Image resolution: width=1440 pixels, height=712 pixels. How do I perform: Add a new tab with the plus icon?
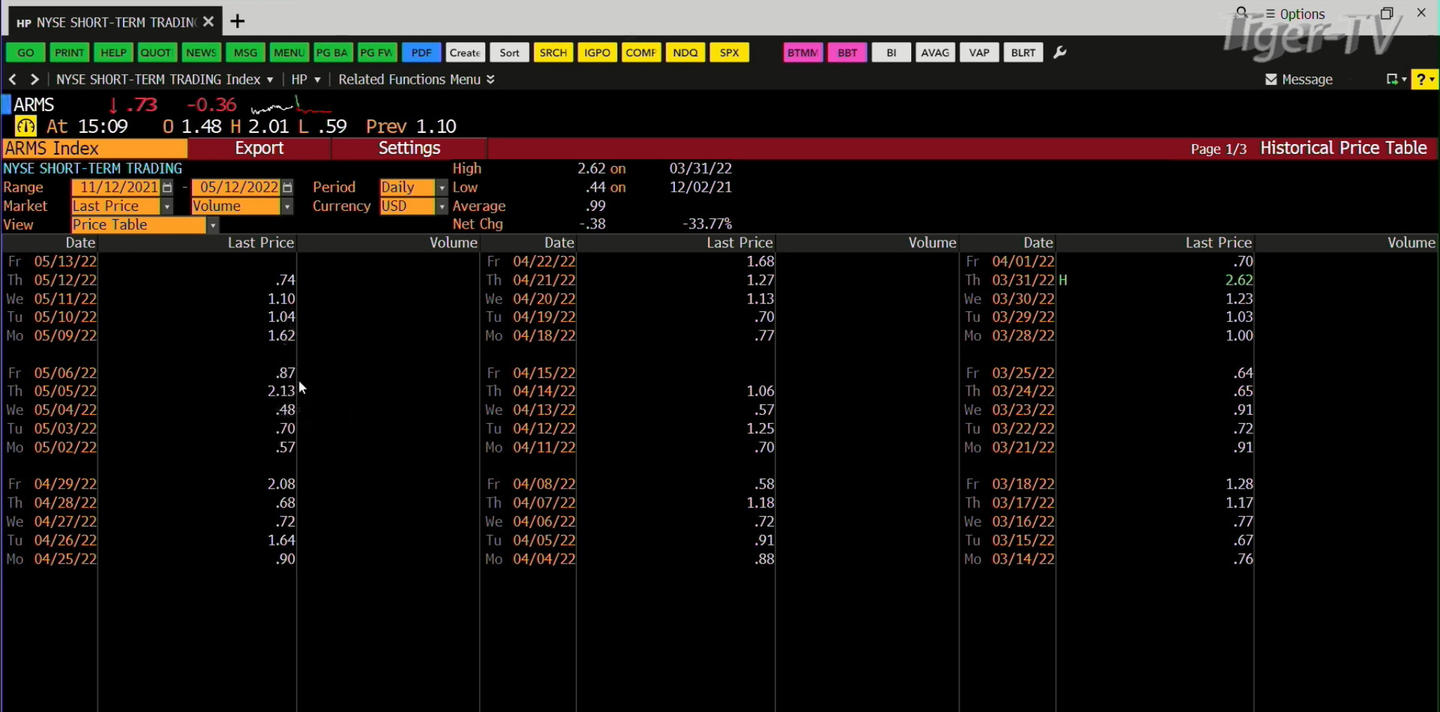(237, 21)
